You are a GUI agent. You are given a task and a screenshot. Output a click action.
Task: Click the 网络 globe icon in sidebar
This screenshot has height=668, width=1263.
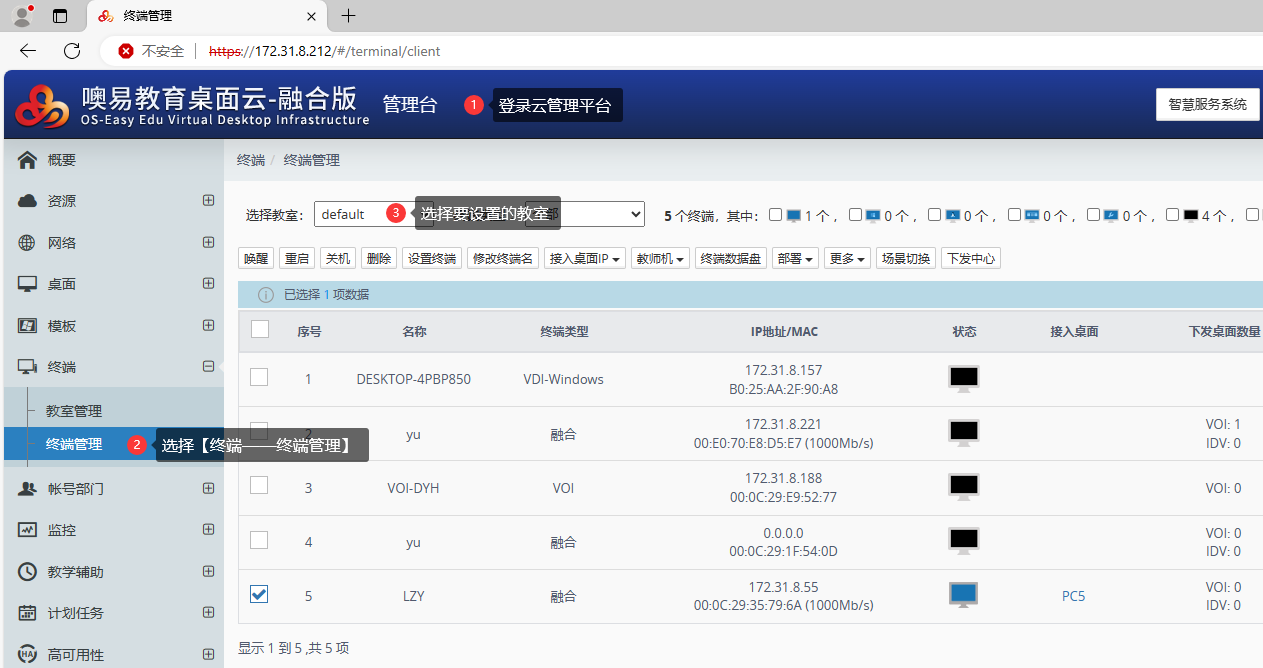coord(28,243)
